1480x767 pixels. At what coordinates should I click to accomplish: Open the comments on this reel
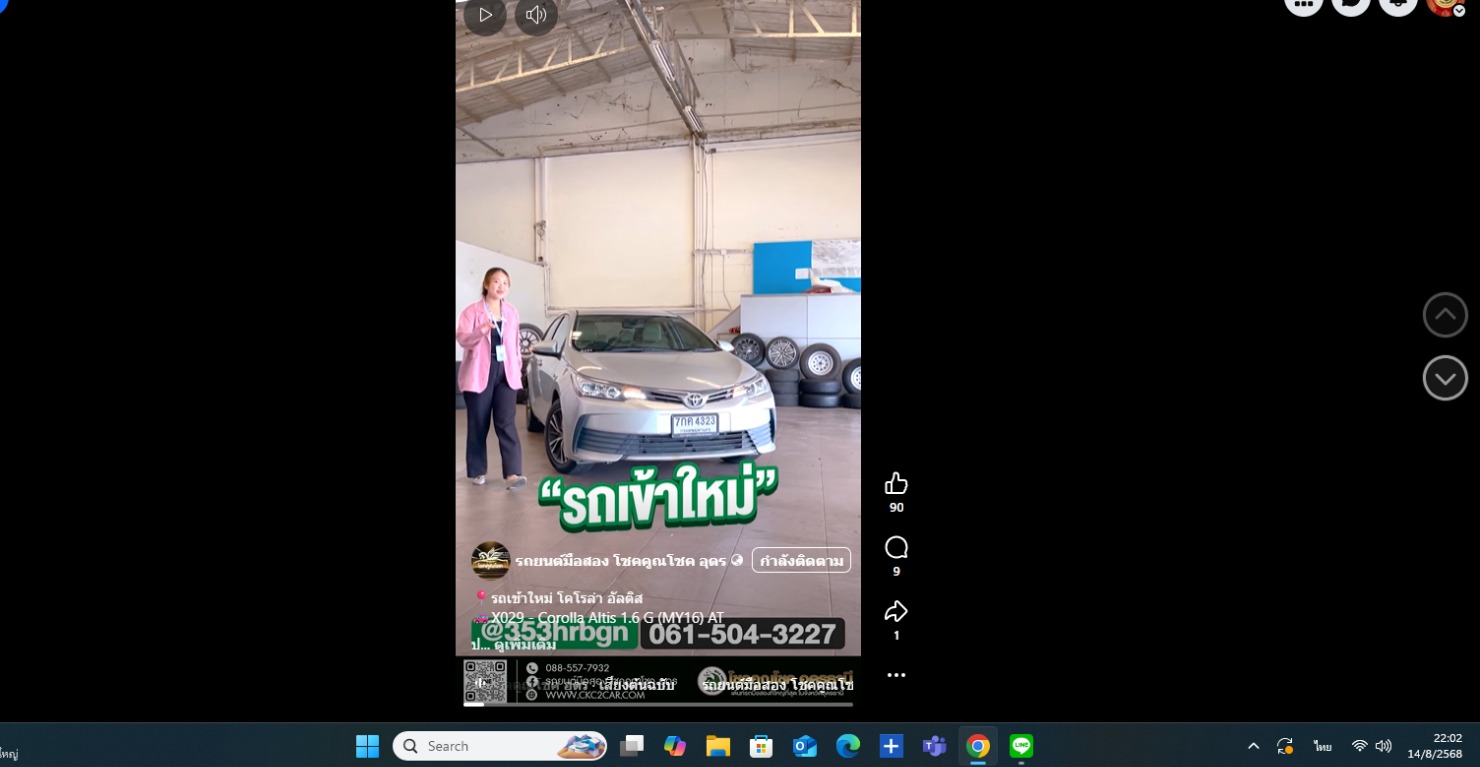pos(896,548)
